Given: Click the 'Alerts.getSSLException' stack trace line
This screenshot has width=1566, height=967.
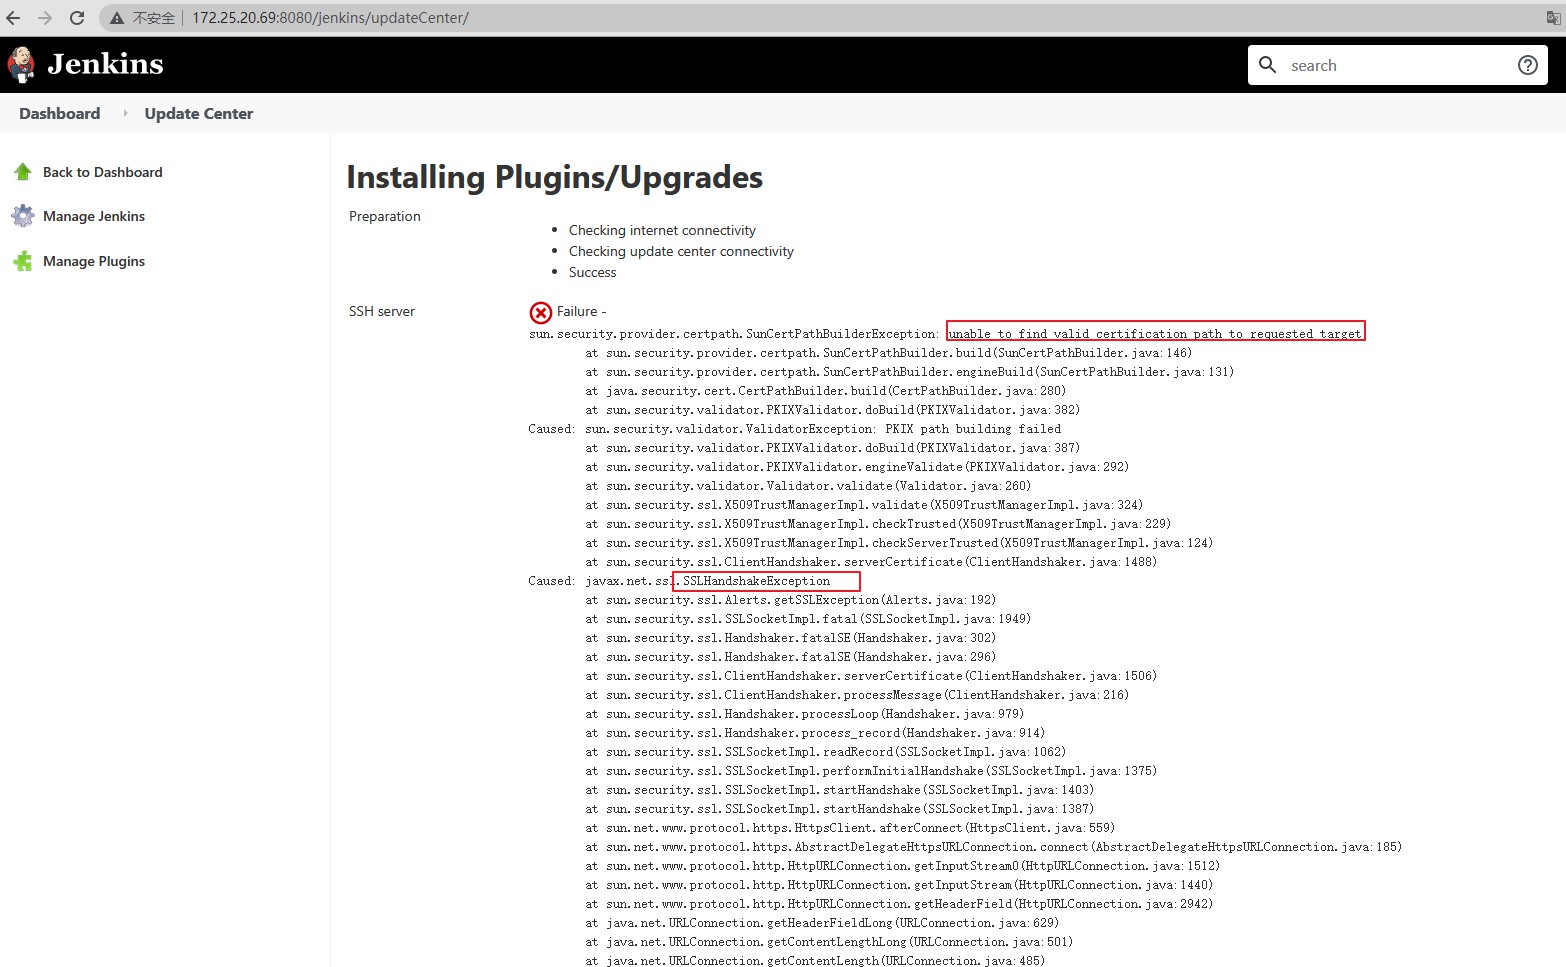Looking at the screenshot, I should [x=791, y=600].
